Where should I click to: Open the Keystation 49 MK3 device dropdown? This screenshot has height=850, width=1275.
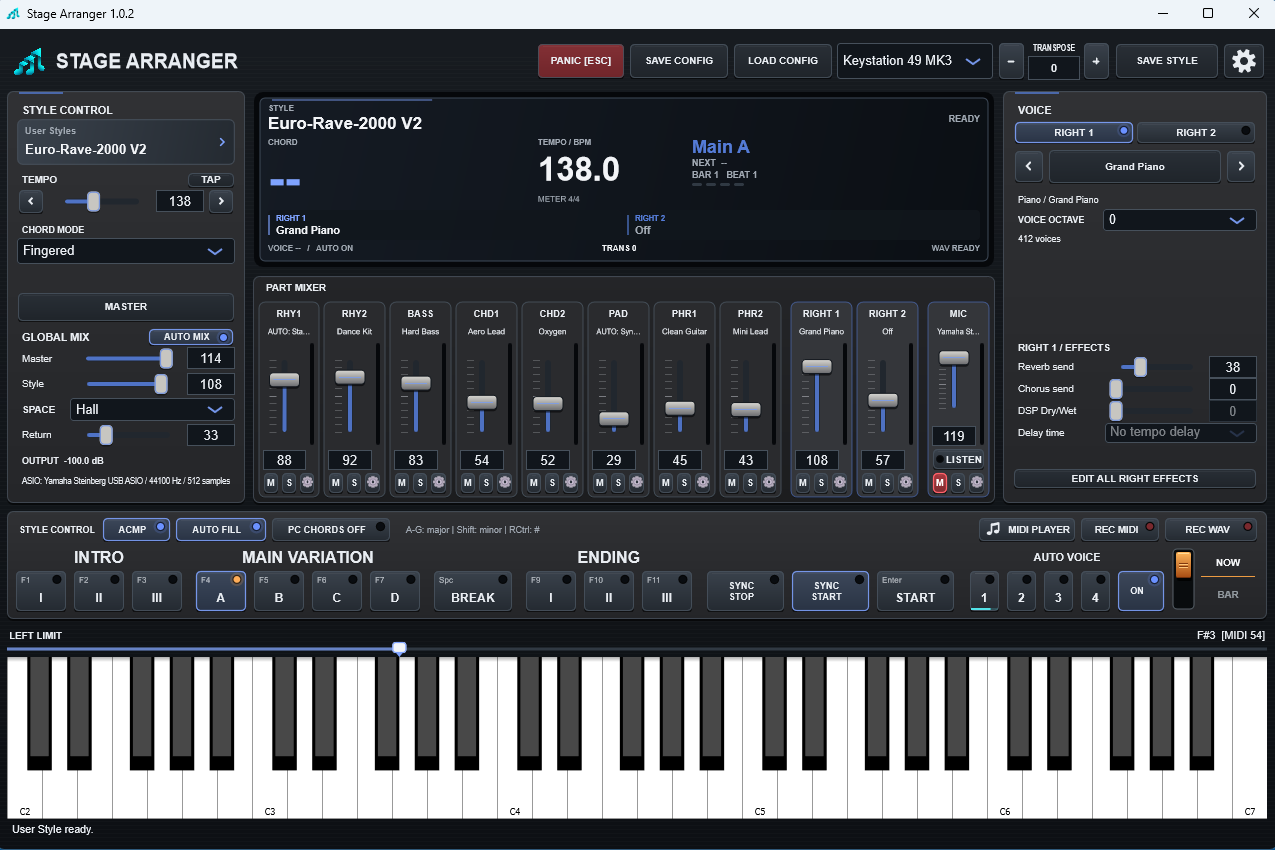coord(914,61)
